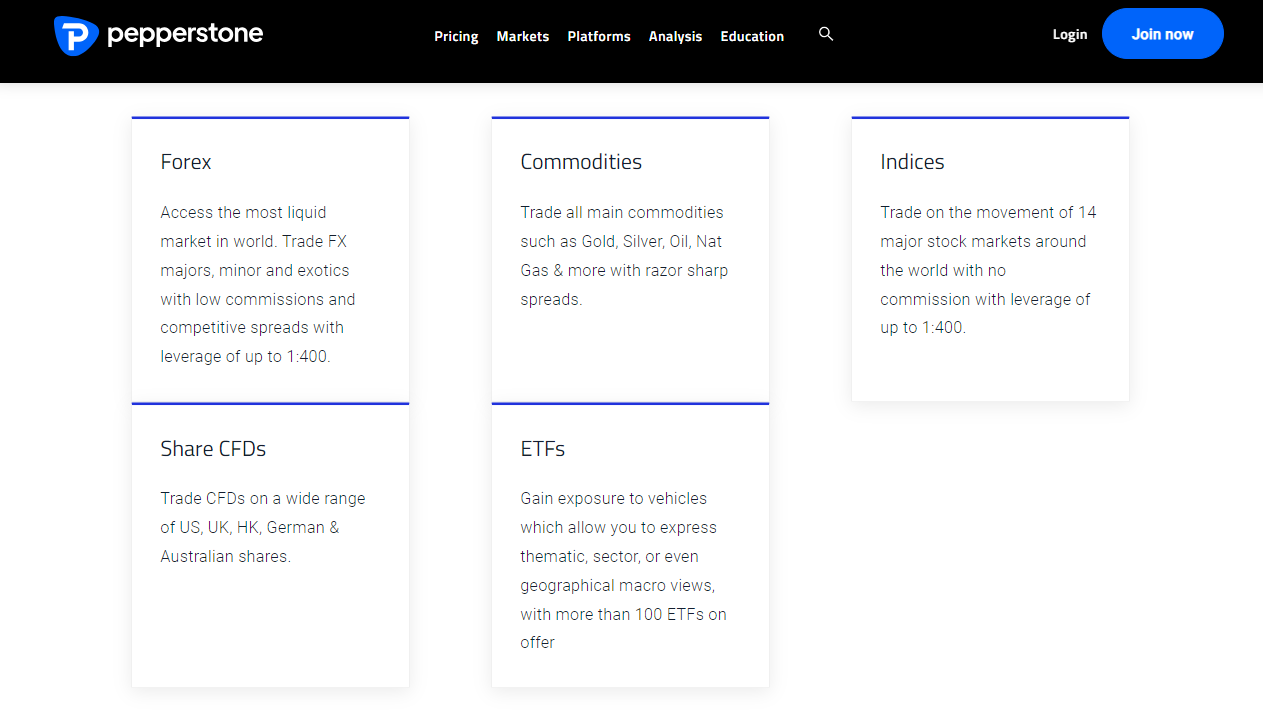Click the Indices heading
This screenshot has height=725, width=1263.
click(912, 161)
